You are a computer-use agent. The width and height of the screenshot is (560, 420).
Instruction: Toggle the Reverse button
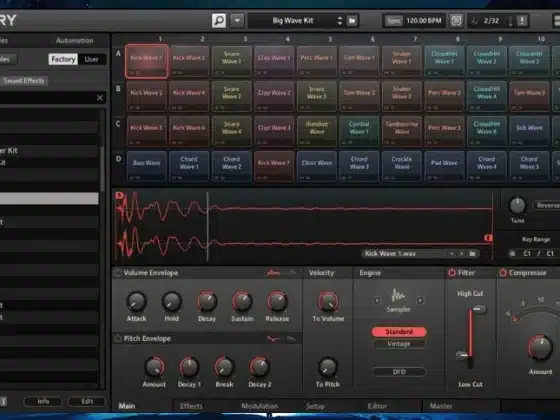point(546,205)
